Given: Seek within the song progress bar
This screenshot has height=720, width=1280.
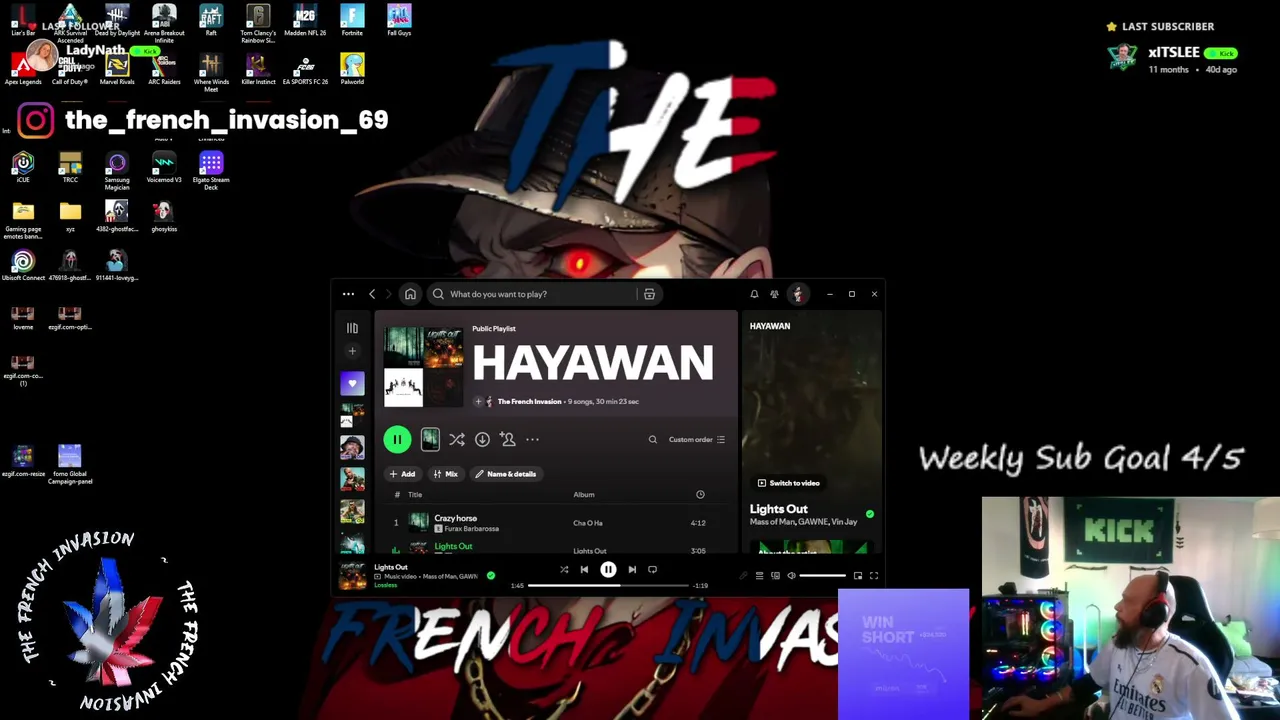Looking at the screenshot, I should (x=608, y=585).
